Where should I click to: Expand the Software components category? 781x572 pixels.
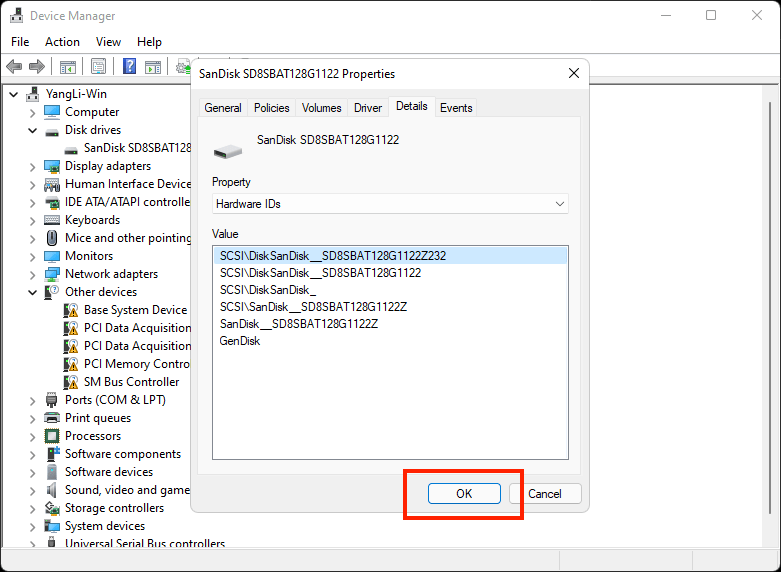pos(32,455)
